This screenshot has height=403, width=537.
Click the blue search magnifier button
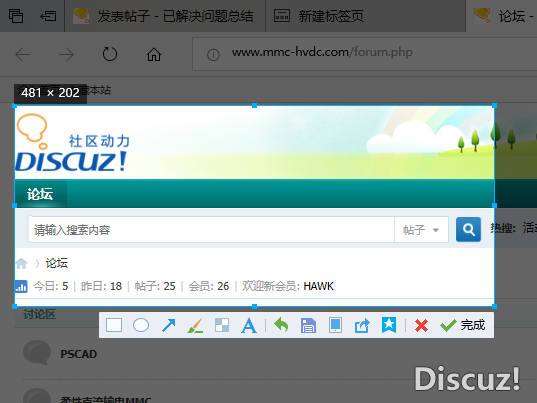pyautogui.click(x=468, y=229)
